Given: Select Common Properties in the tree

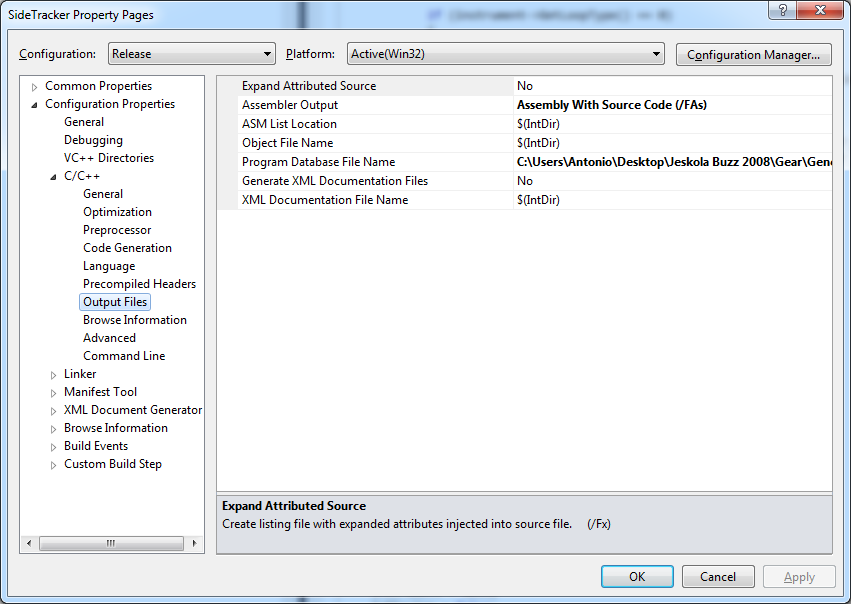Looking at the screenshot, I should click(x=98, y=86).
